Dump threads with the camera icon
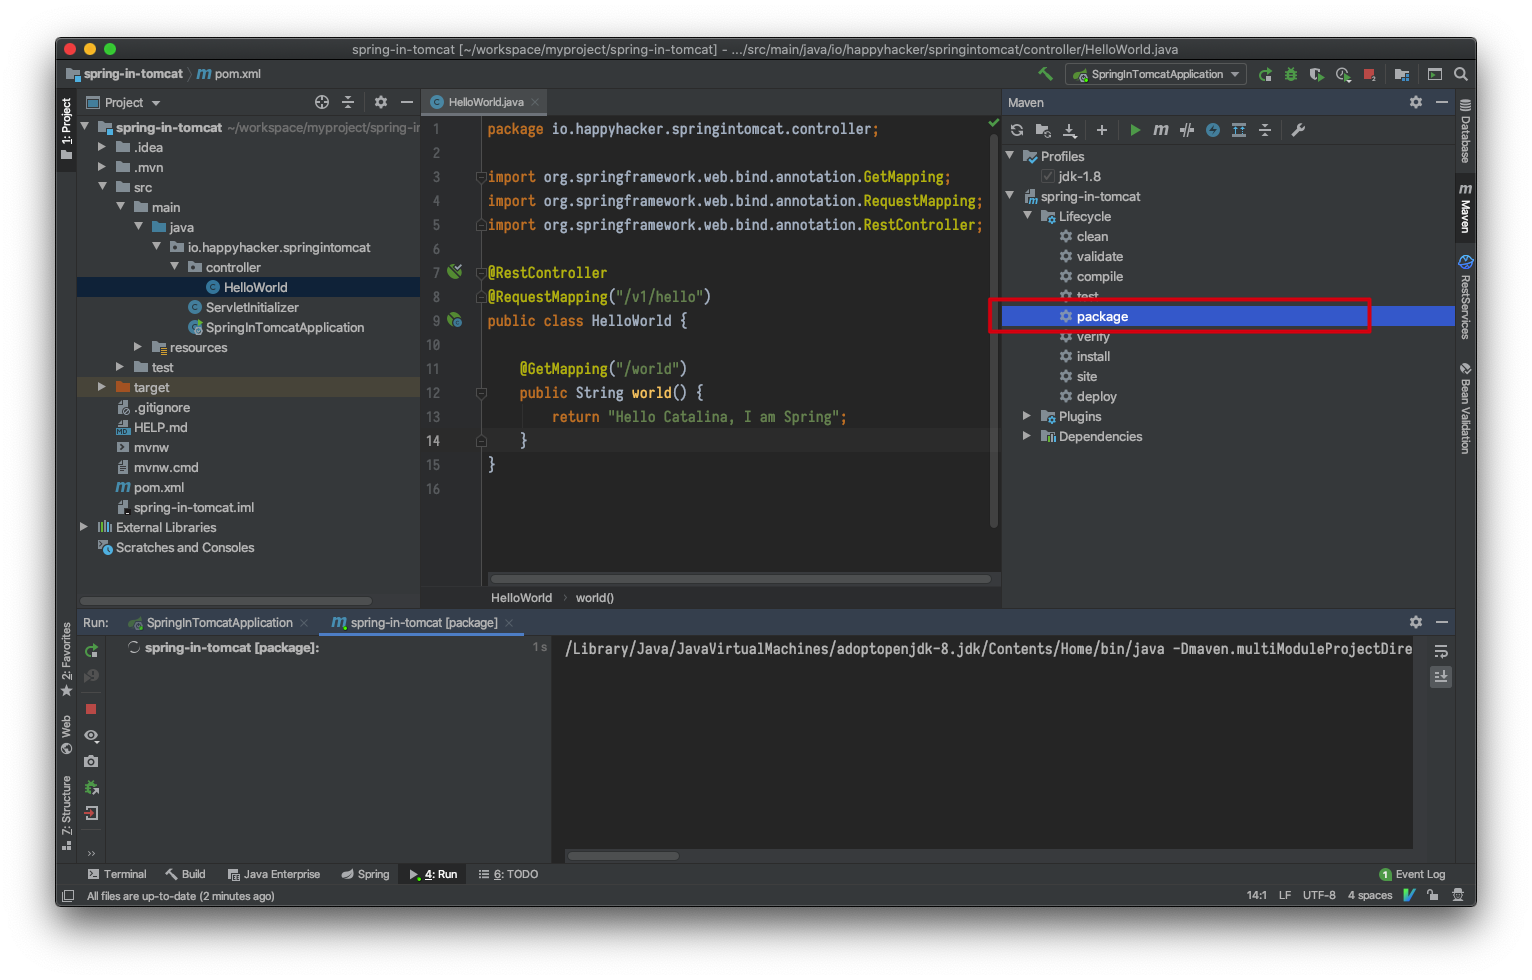 pyautogui.click(x=91, y=761)
